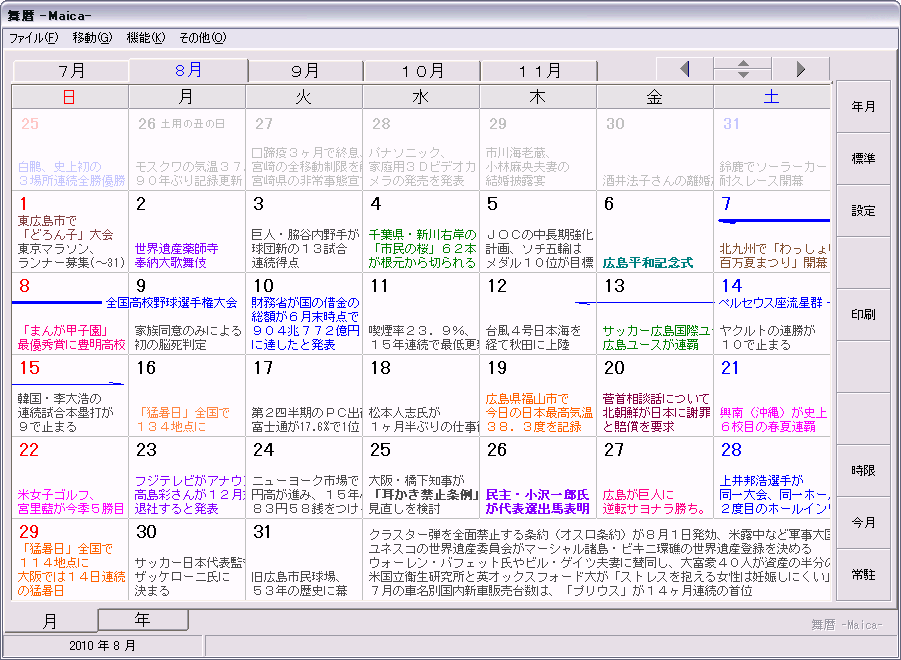Switch to the 10月 month tab

click(x=422, y=71)
